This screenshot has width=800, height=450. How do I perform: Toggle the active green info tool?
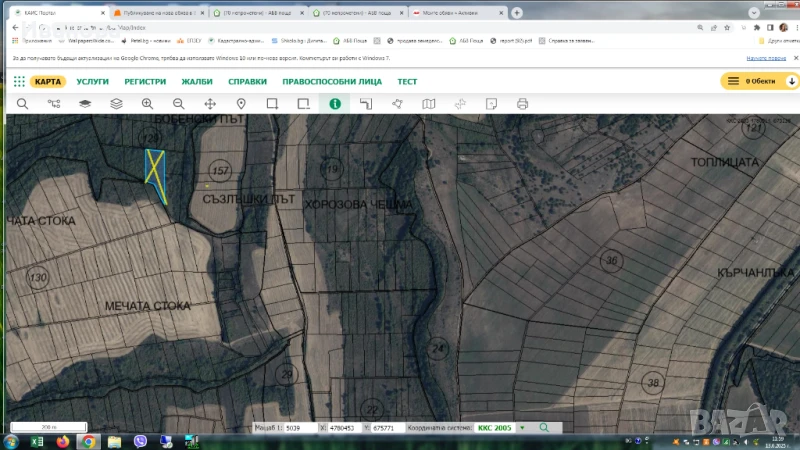click(335, 103)
